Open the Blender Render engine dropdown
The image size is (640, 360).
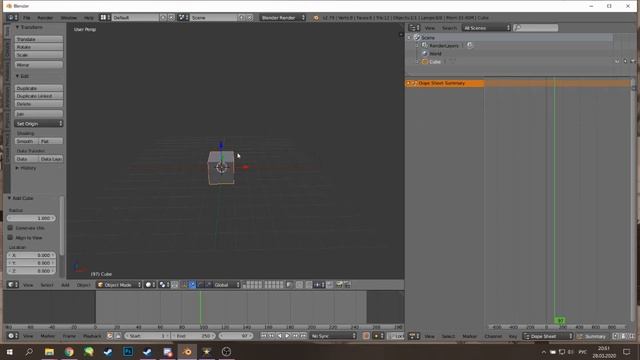pyautogui.click(x=283, y=18)
